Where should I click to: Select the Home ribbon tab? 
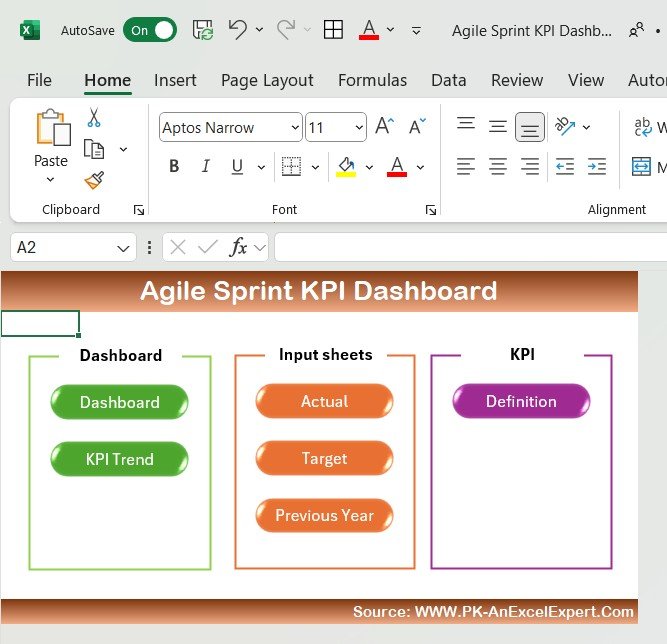pyautogui.click(x=108, y=80)
